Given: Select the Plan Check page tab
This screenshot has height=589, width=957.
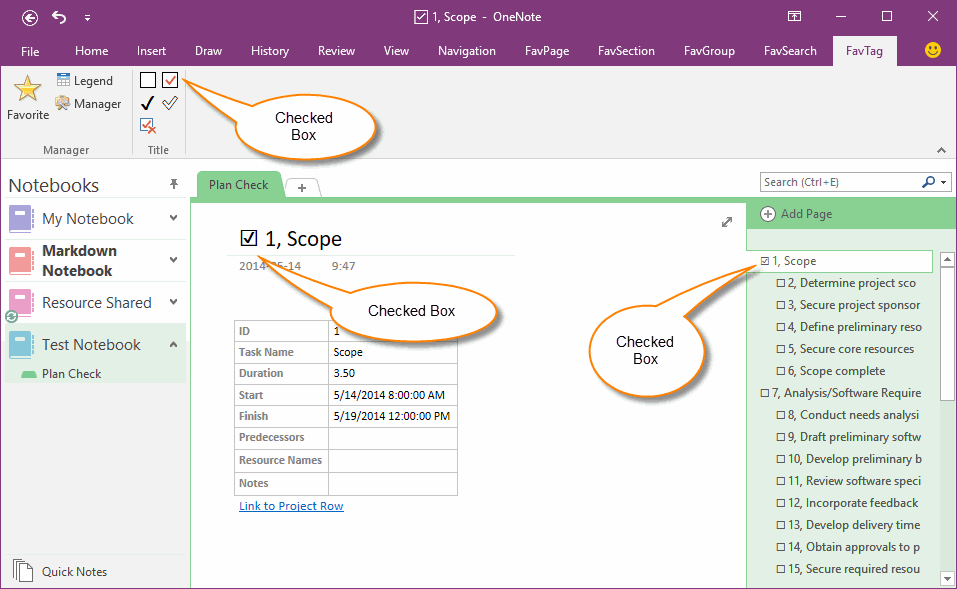Looking at the screenshot, I should coord(238,184).
